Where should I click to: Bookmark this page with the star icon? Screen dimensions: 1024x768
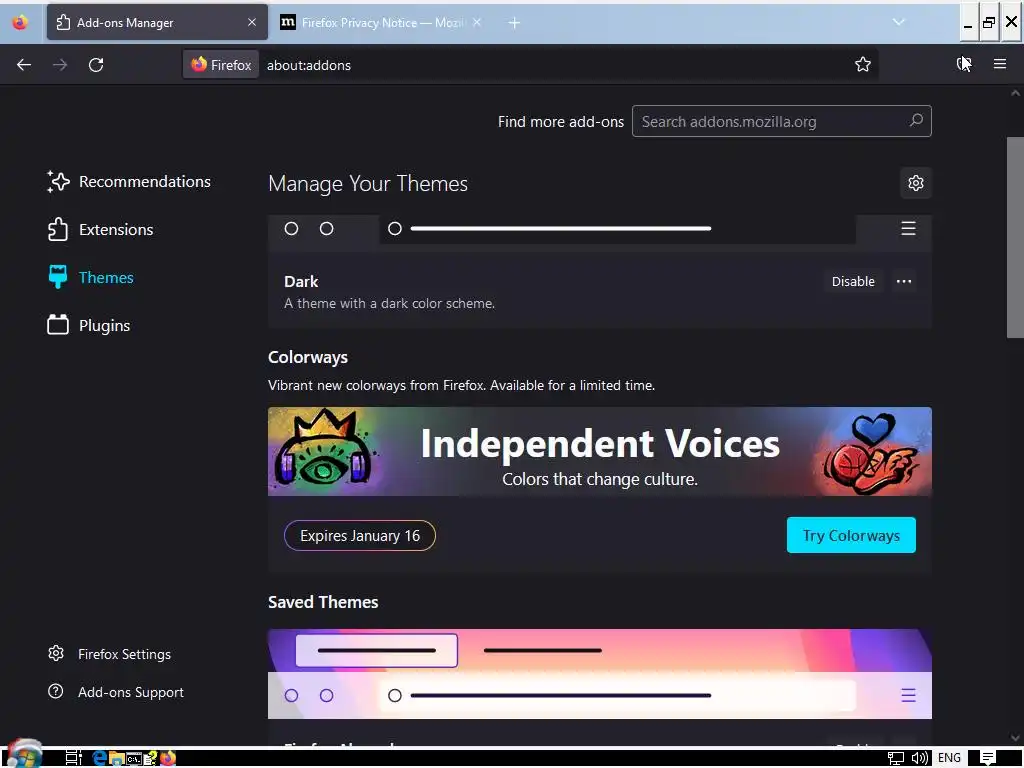click(863, 64)
